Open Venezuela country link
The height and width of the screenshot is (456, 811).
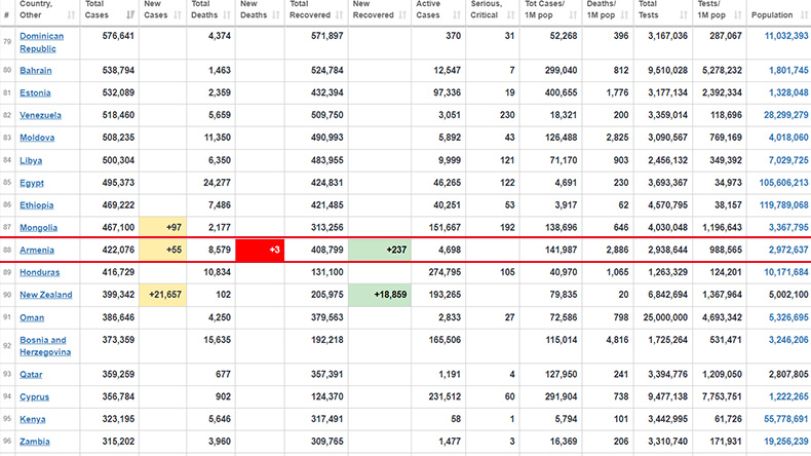pyautogui.click(x=40, y=115)
